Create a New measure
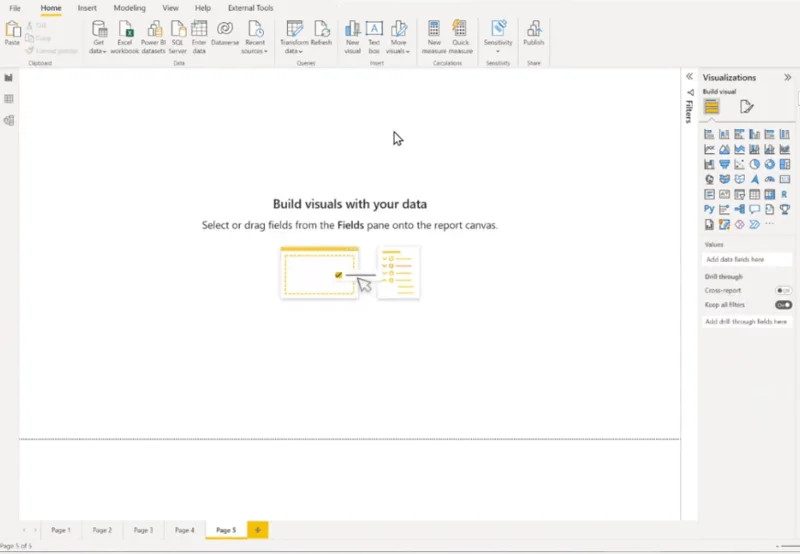800x554 pixels. [x=434, y=37]
